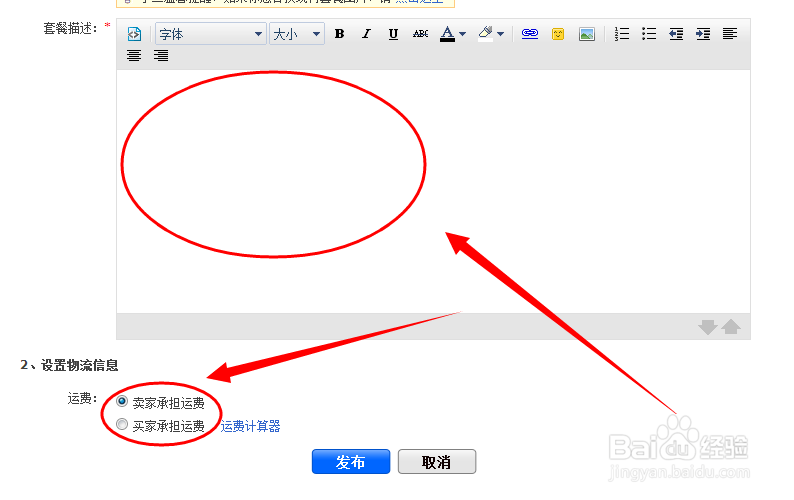Shrink the editor with the up arrow icon

click(731, 327)
